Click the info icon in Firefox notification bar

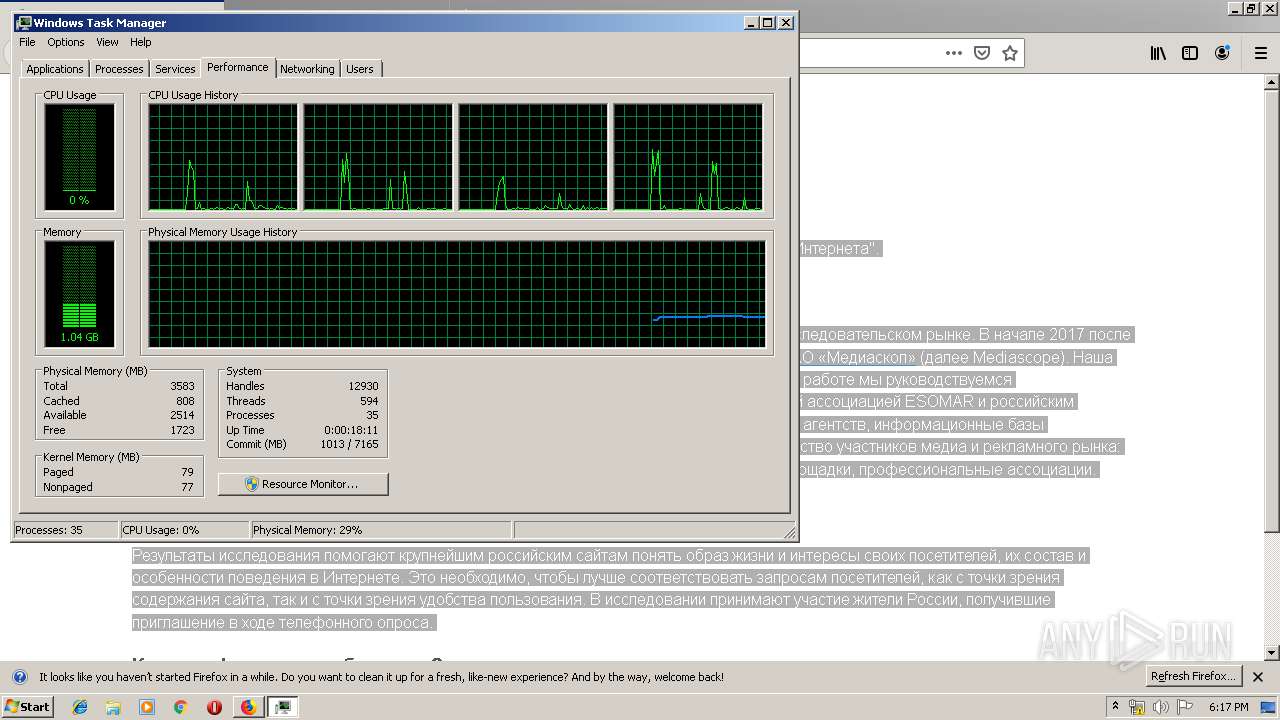click(x=20, y=677)
